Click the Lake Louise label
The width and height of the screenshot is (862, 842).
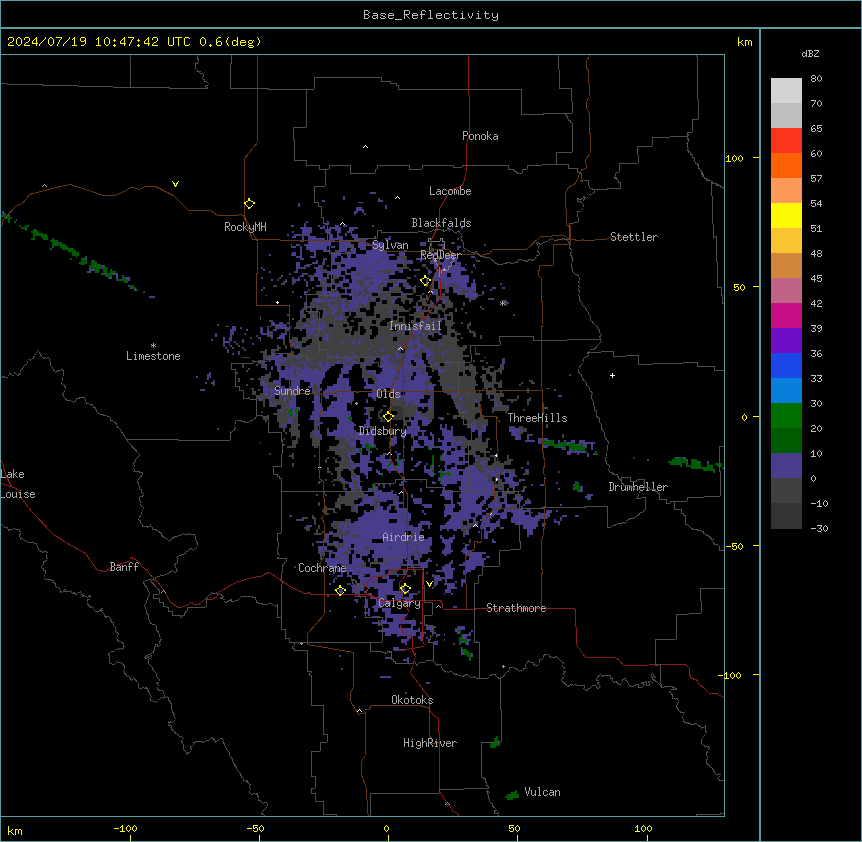[18, 484]
